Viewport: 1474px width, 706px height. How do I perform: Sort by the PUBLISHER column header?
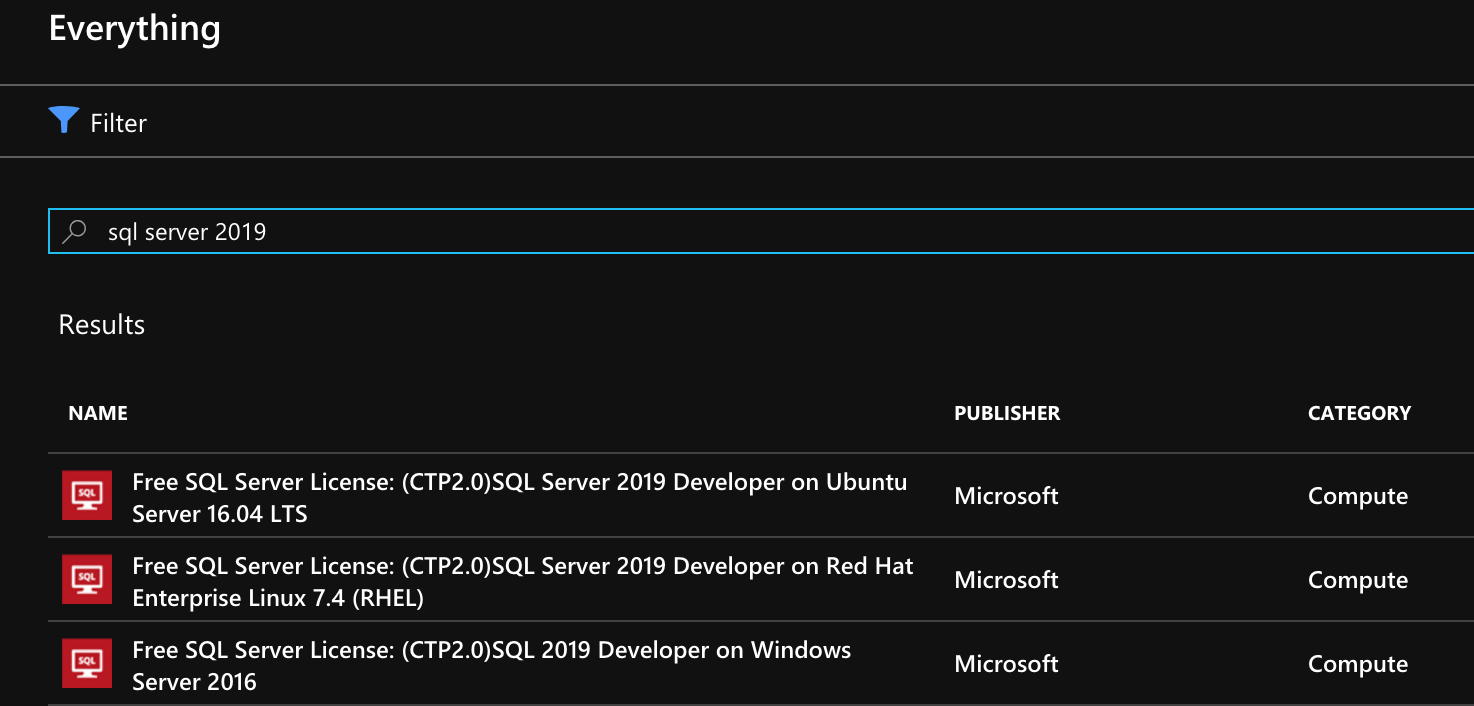(1007, 412)
